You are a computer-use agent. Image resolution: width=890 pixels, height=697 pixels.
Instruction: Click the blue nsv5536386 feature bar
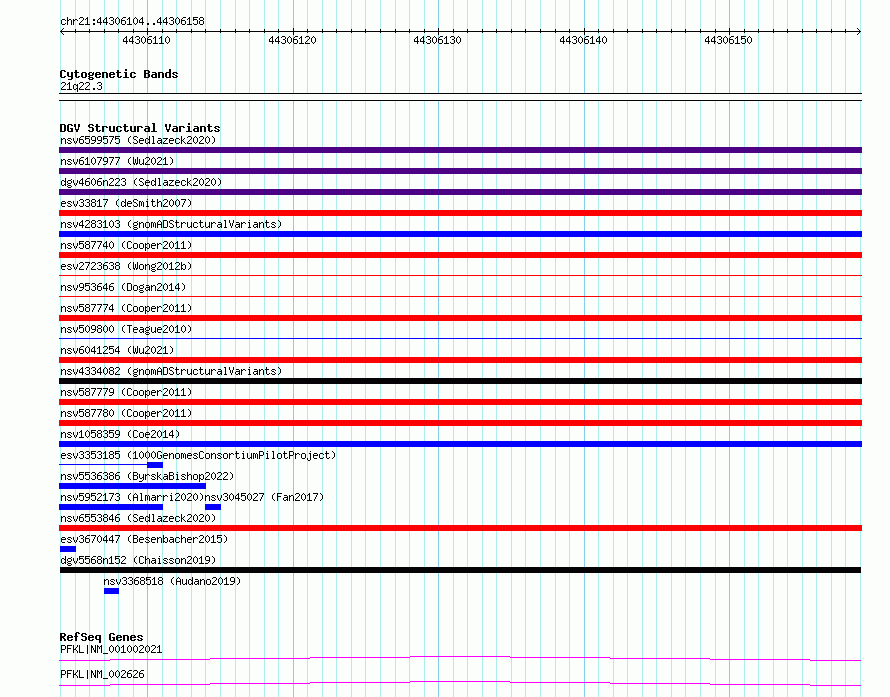pyautogui.click(x=133, y=486)
